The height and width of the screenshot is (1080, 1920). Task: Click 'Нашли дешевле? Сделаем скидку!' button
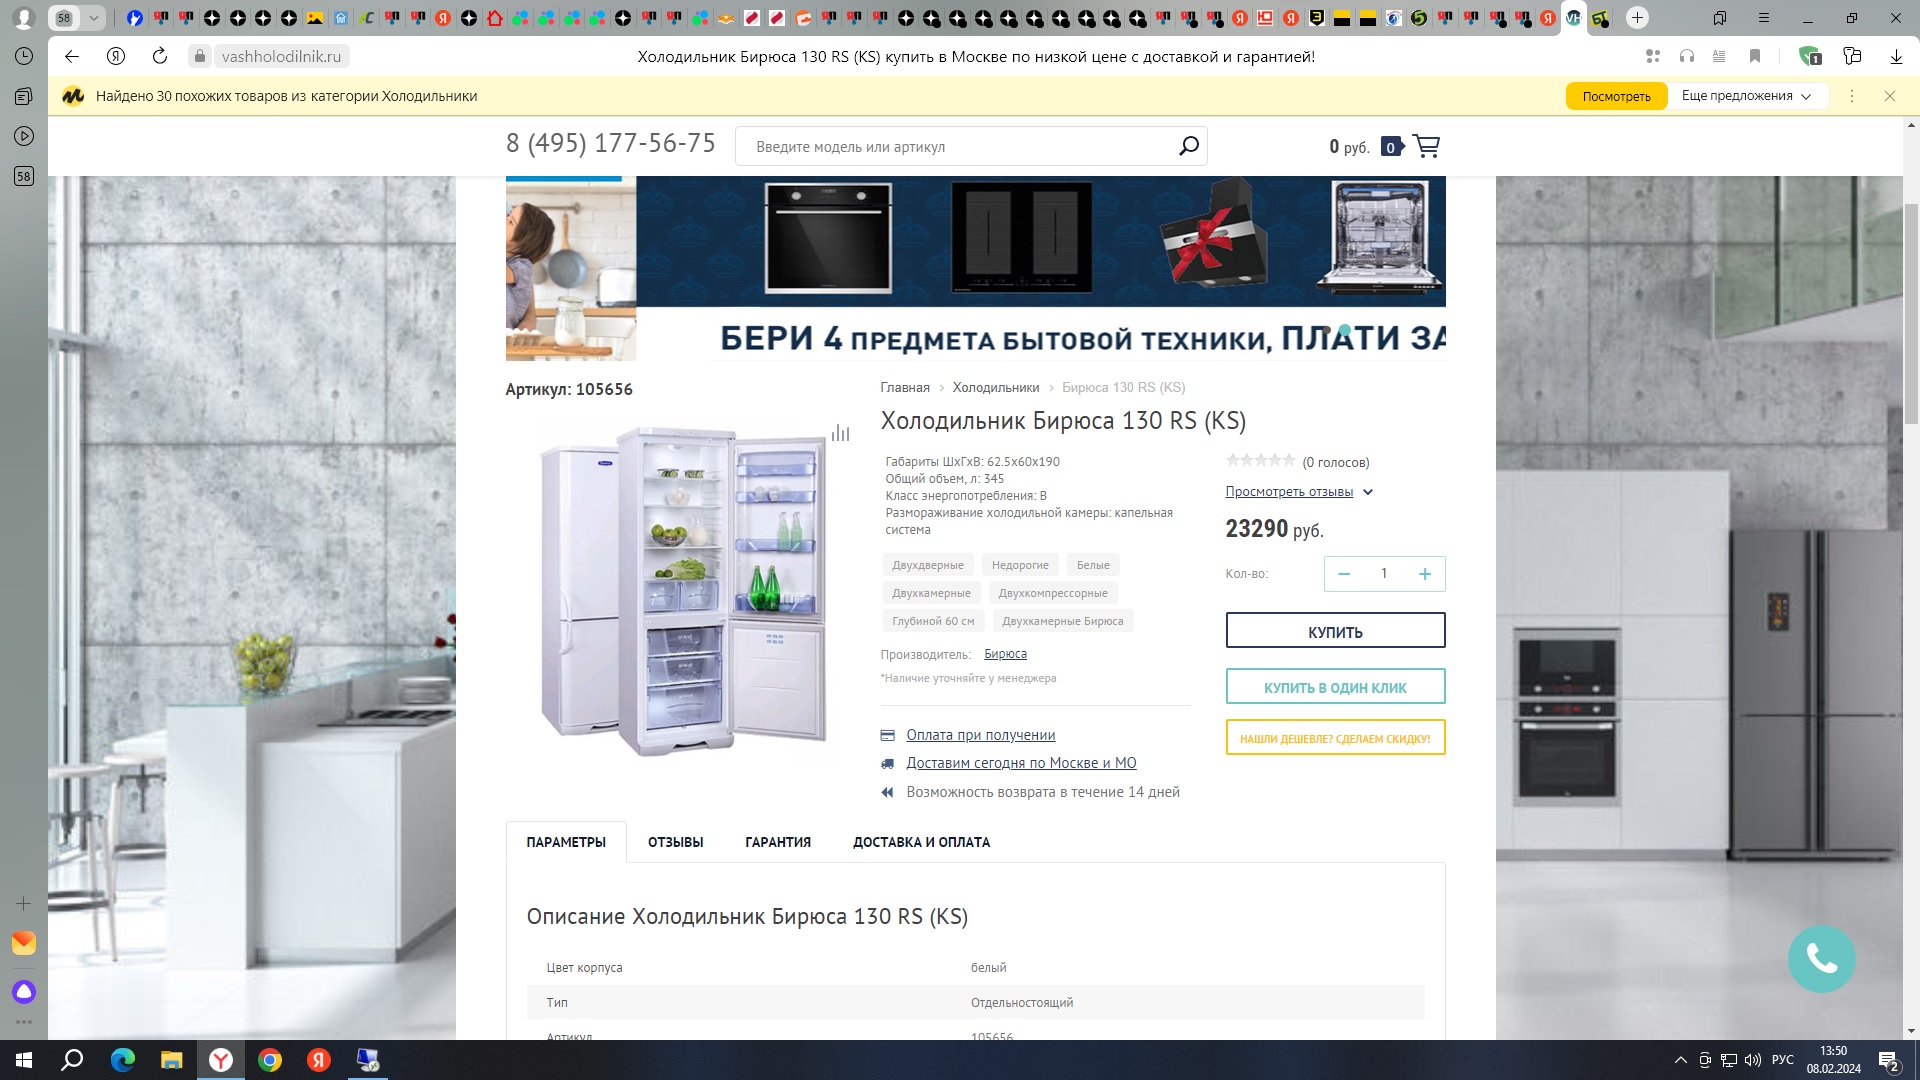(x=1335, y=738)
